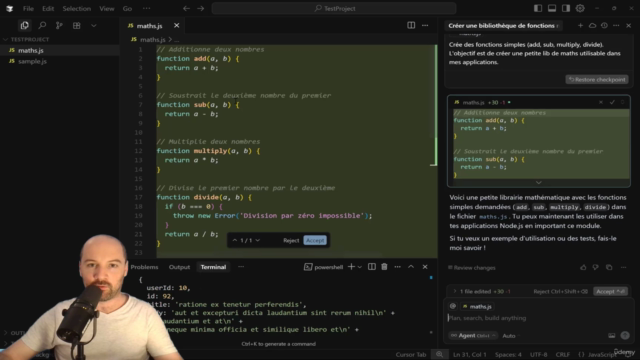Open the Selection menu
This screenshot has width=640, height=360.
click(x=76, y=8)
